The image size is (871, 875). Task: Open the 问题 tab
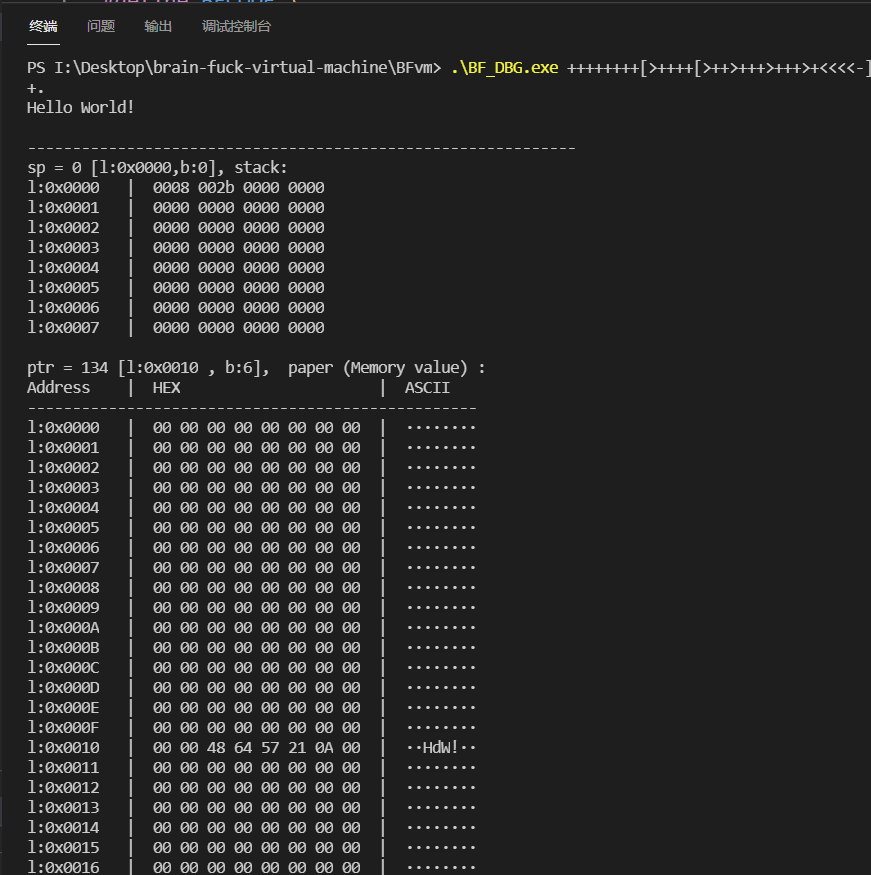coord(101,26)
